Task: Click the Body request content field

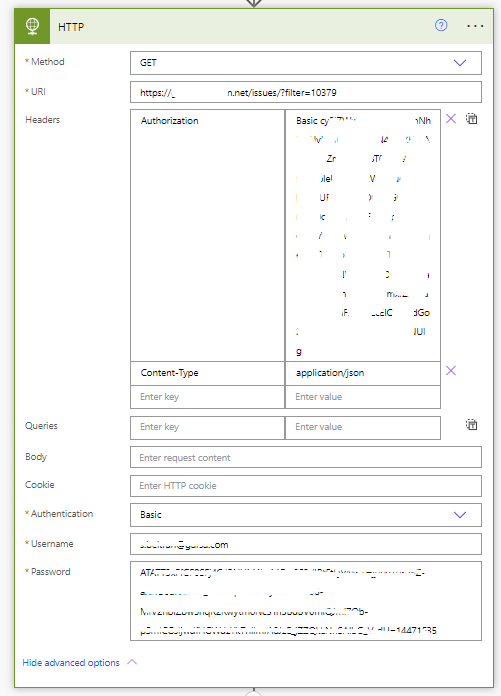Action: click(306, 457)
